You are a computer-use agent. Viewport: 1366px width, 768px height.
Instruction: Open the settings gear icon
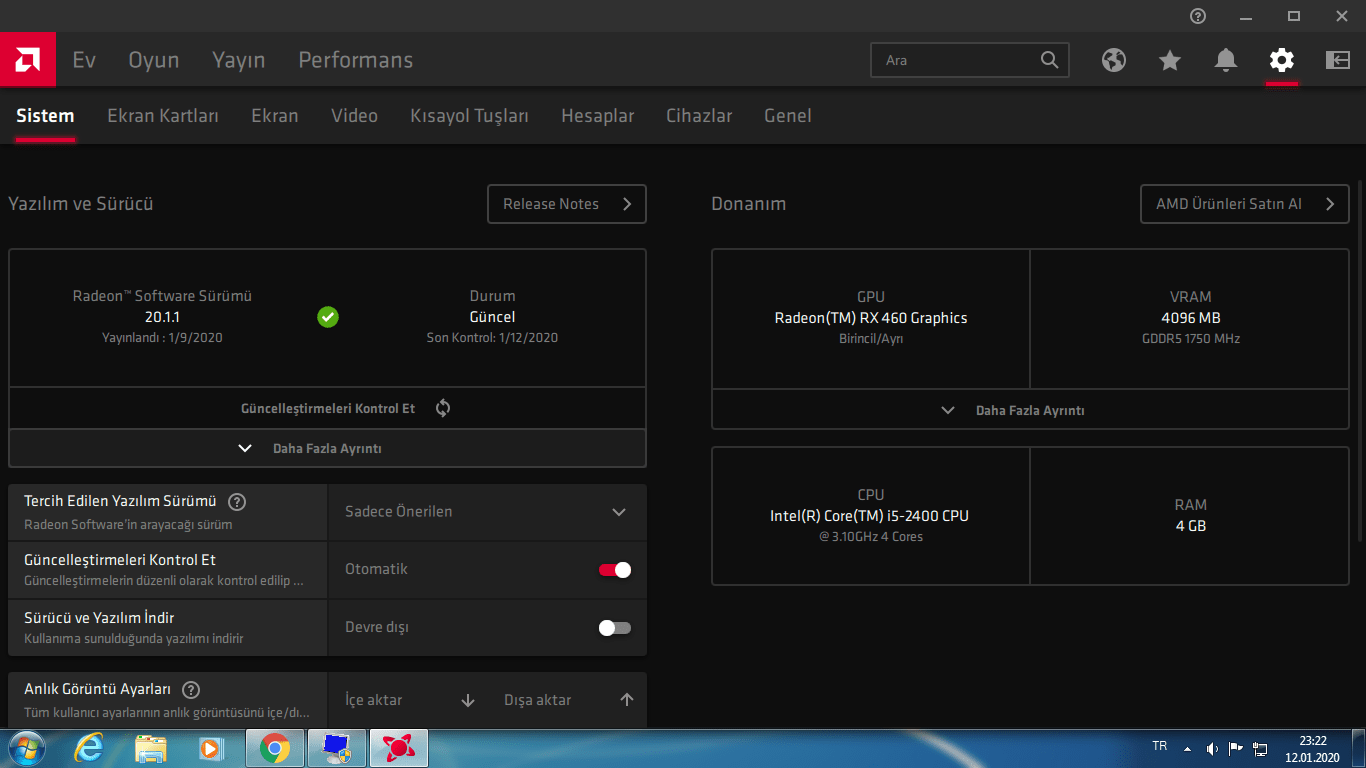click(1282, 60)
